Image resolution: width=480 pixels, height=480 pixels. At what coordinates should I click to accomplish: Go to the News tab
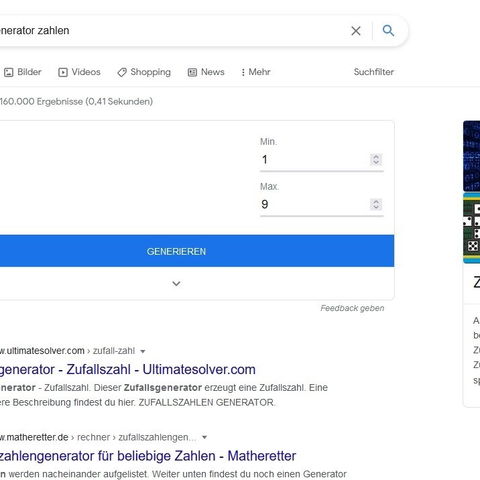[206, 72]
